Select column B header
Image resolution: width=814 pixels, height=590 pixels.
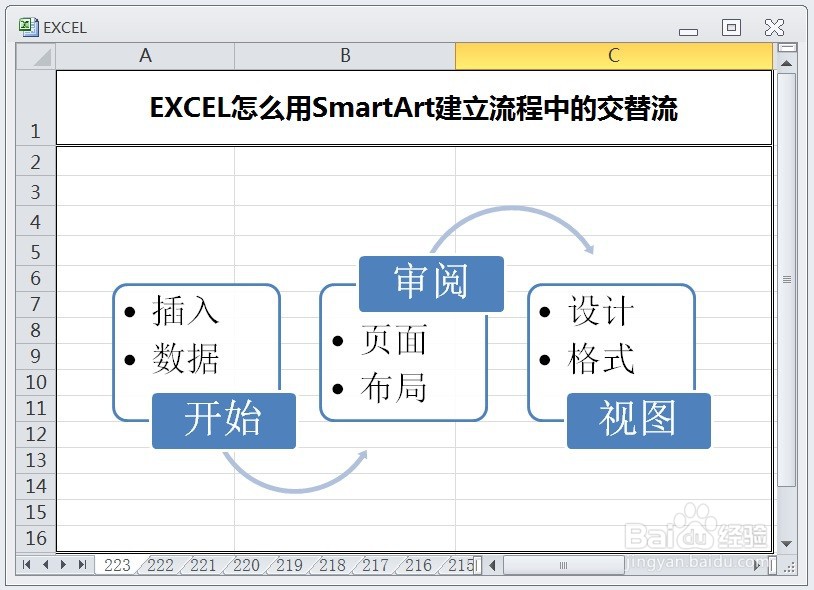pos(345,56)
